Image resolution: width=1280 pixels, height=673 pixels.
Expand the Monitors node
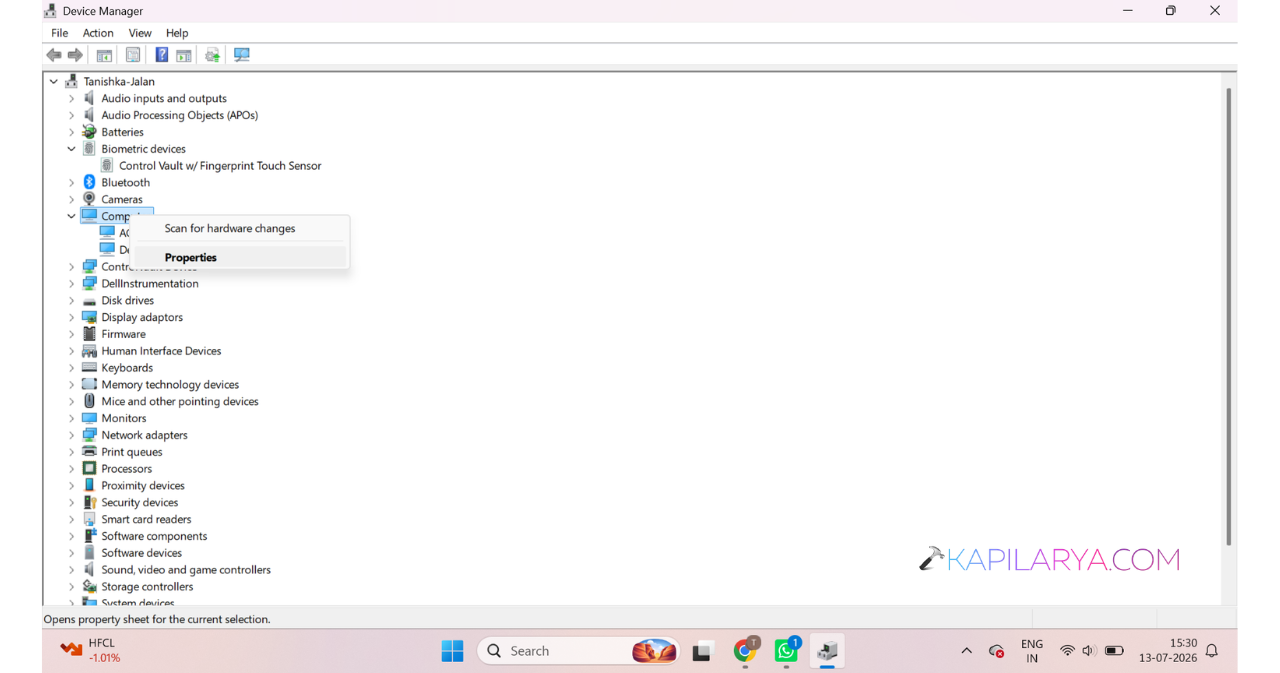tap(71, 418)
